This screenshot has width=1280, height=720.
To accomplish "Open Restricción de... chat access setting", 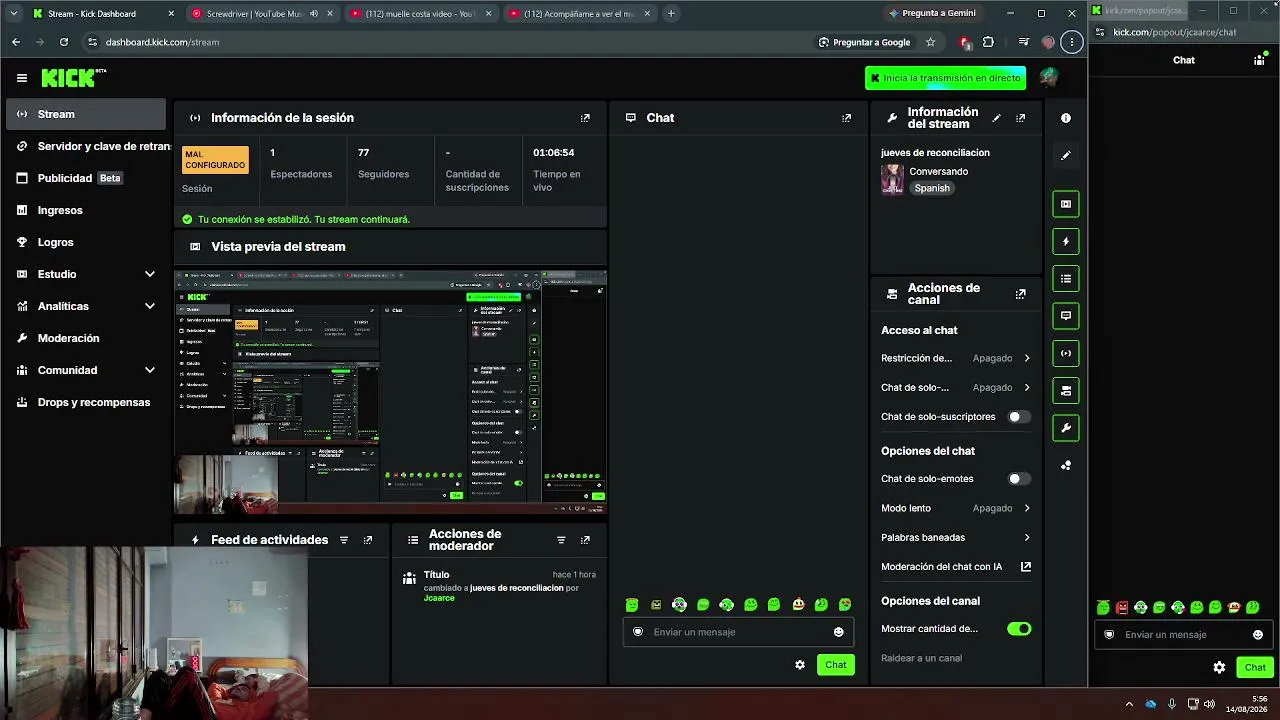I will 955,358.
